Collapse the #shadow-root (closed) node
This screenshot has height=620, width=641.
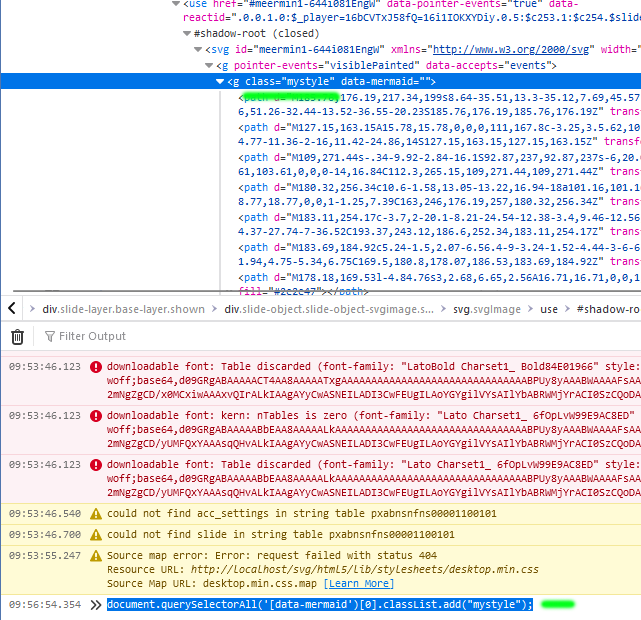point(185,33)
